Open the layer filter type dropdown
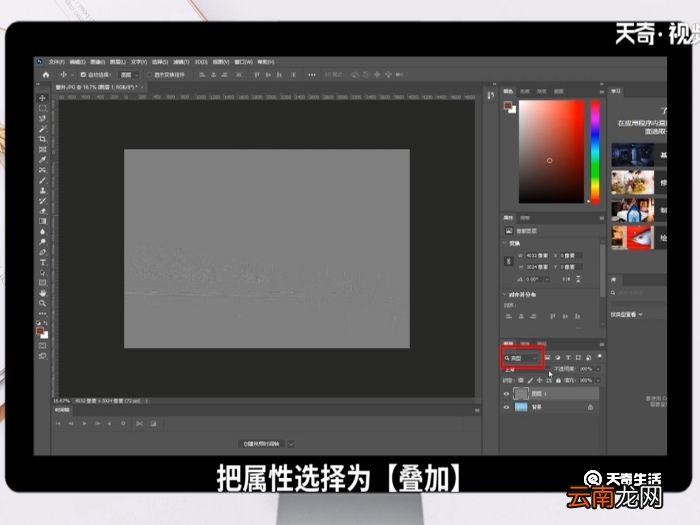 tap(521, 358)
